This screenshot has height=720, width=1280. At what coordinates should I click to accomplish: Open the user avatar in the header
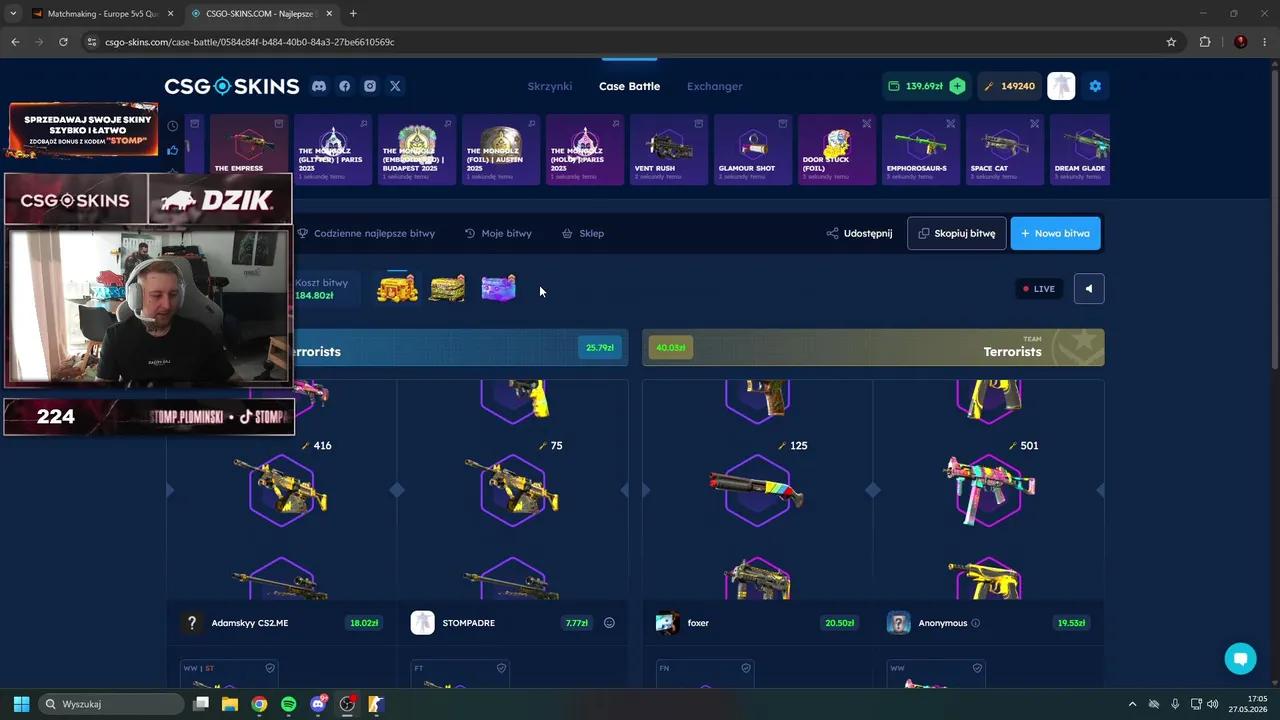point(1061,86)
